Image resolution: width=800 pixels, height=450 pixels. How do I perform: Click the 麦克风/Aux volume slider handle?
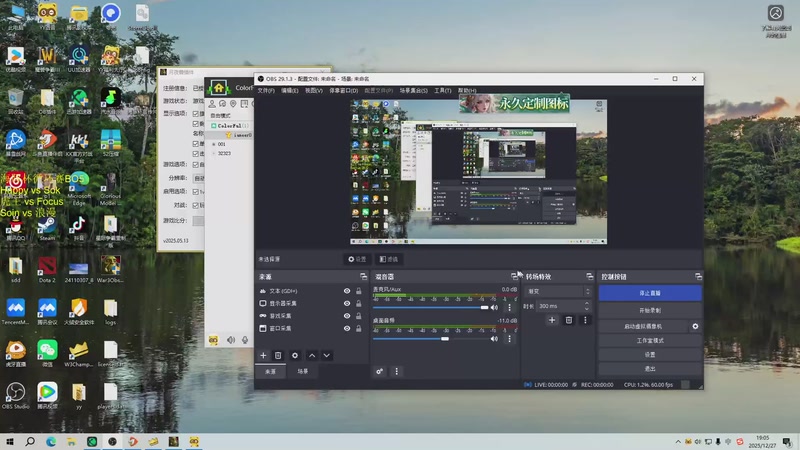click(484, 307)
